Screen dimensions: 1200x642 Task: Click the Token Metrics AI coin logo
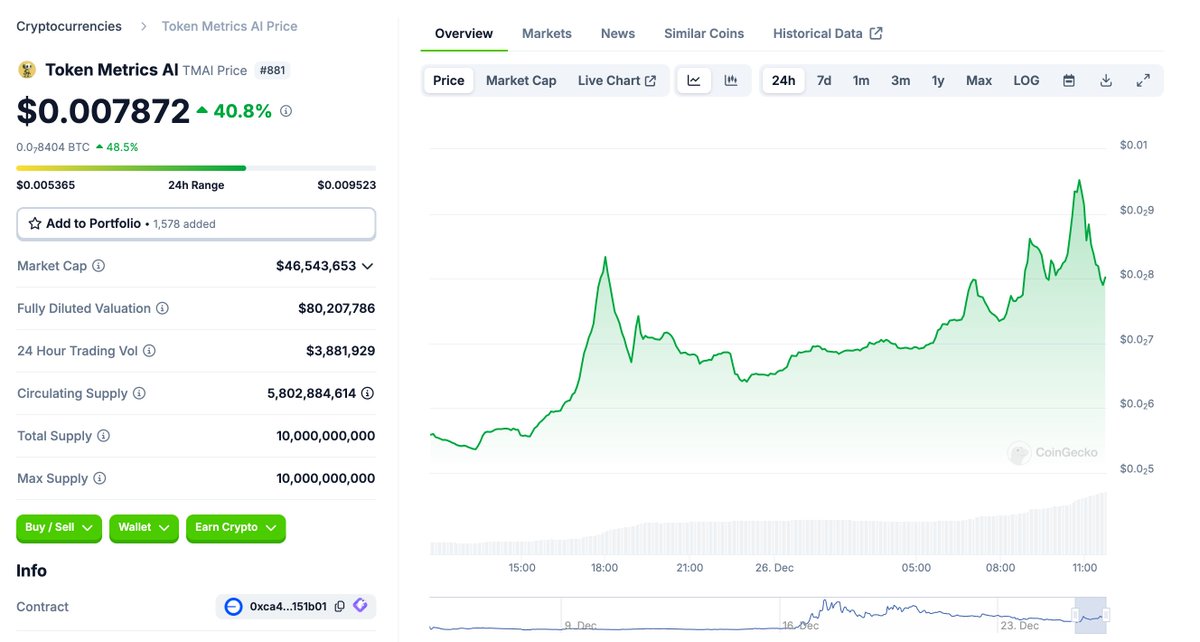(27, 70)
